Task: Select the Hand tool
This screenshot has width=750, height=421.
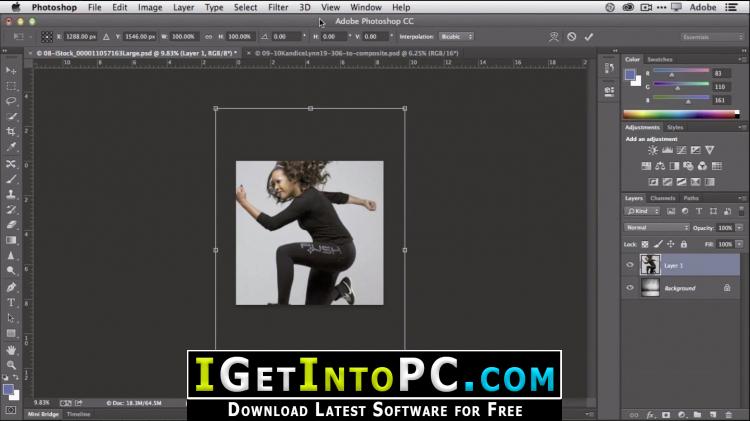Action: click(11, 350)
